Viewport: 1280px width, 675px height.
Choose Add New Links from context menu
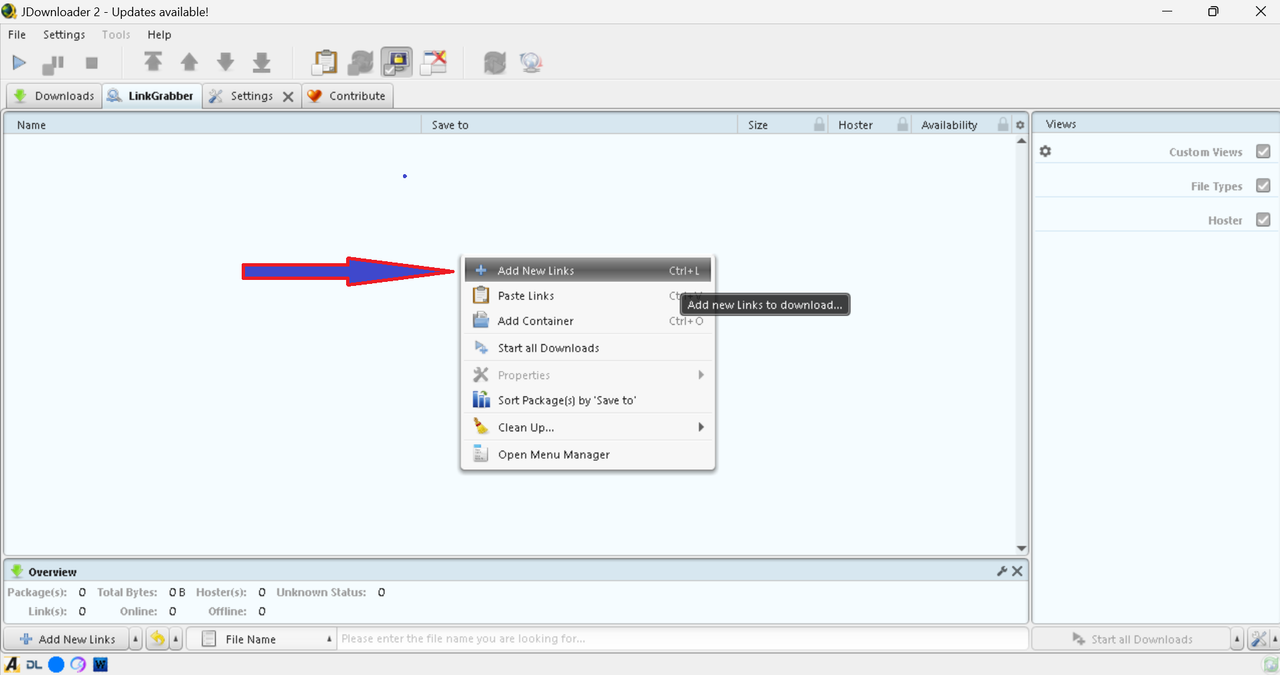pos(588,271)
